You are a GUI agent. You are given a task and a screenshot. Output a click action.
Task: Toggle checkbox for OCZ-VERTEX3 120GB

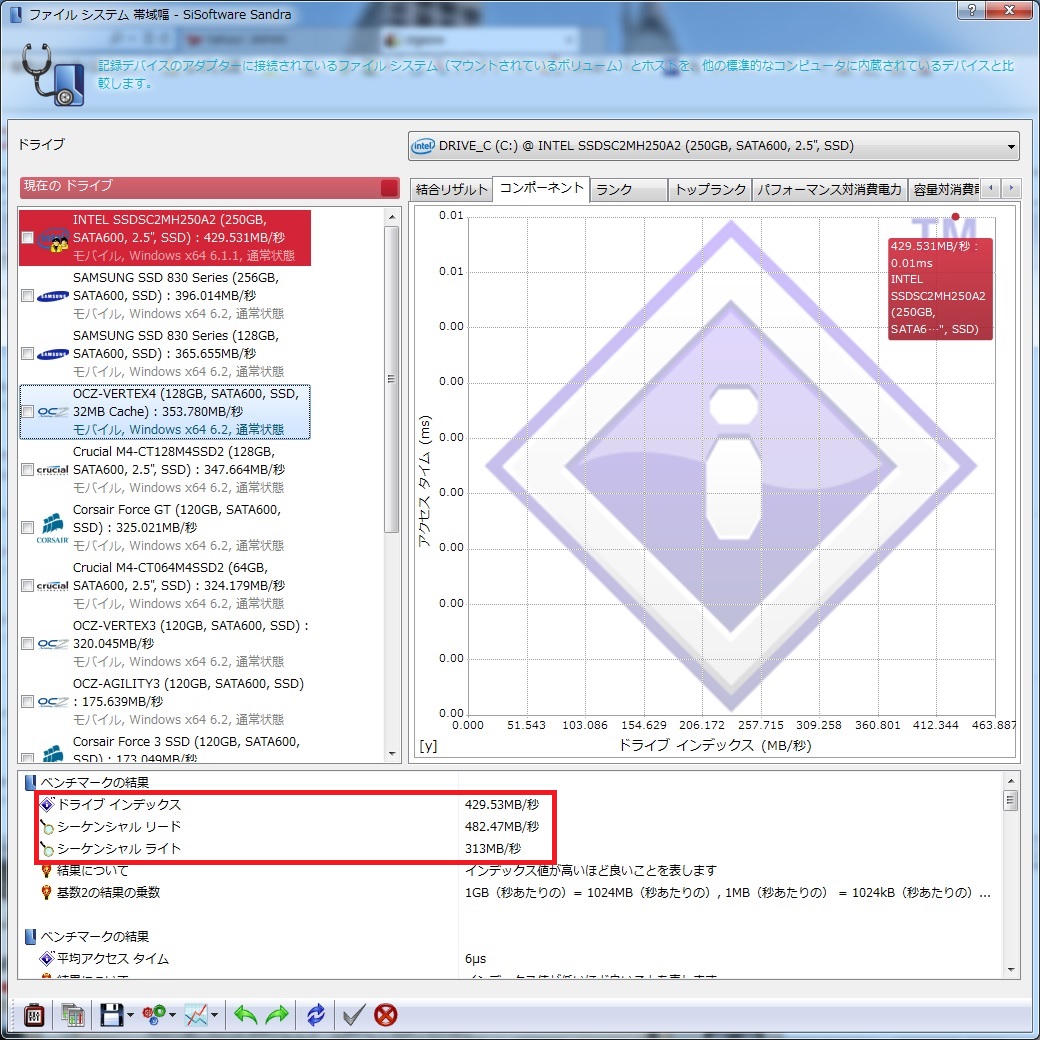pos(27,643)
